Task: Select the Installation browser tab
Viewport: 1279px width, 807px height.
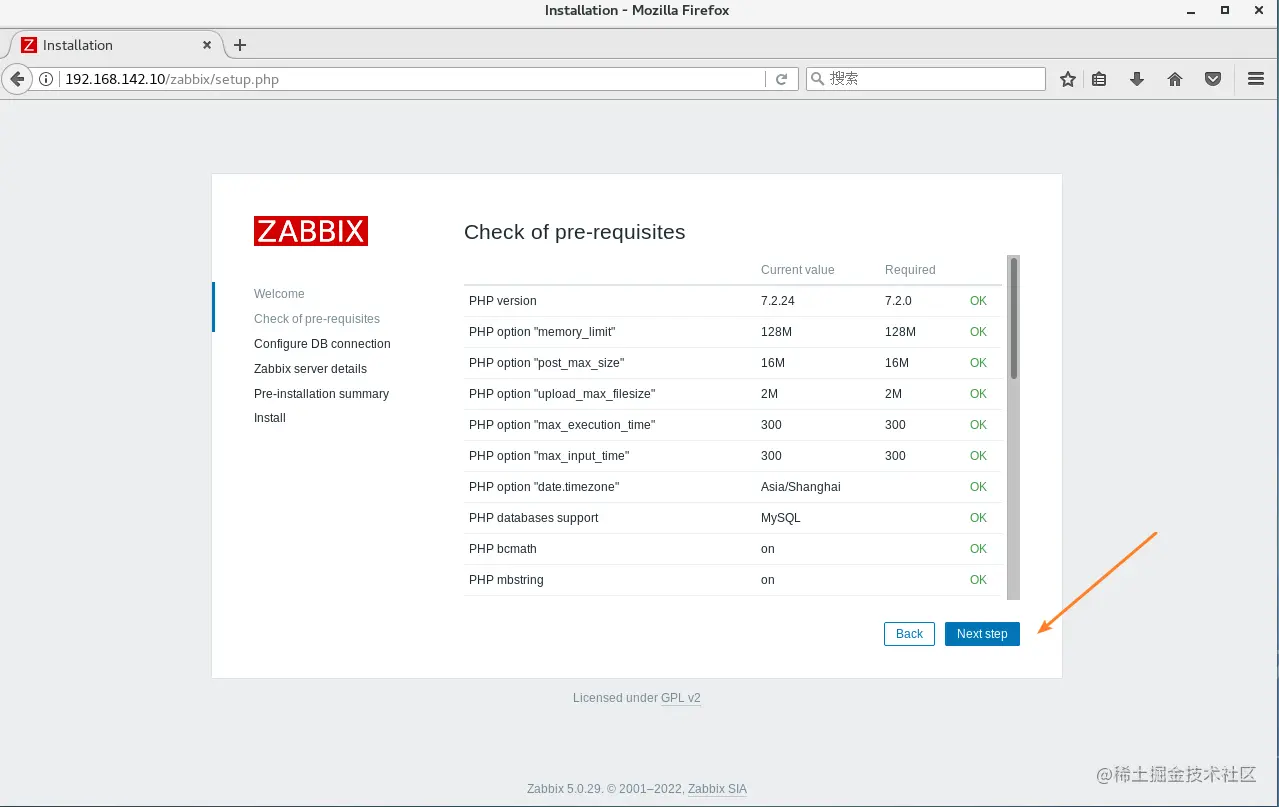Action: pyautogui.click(x=117, y=45)
